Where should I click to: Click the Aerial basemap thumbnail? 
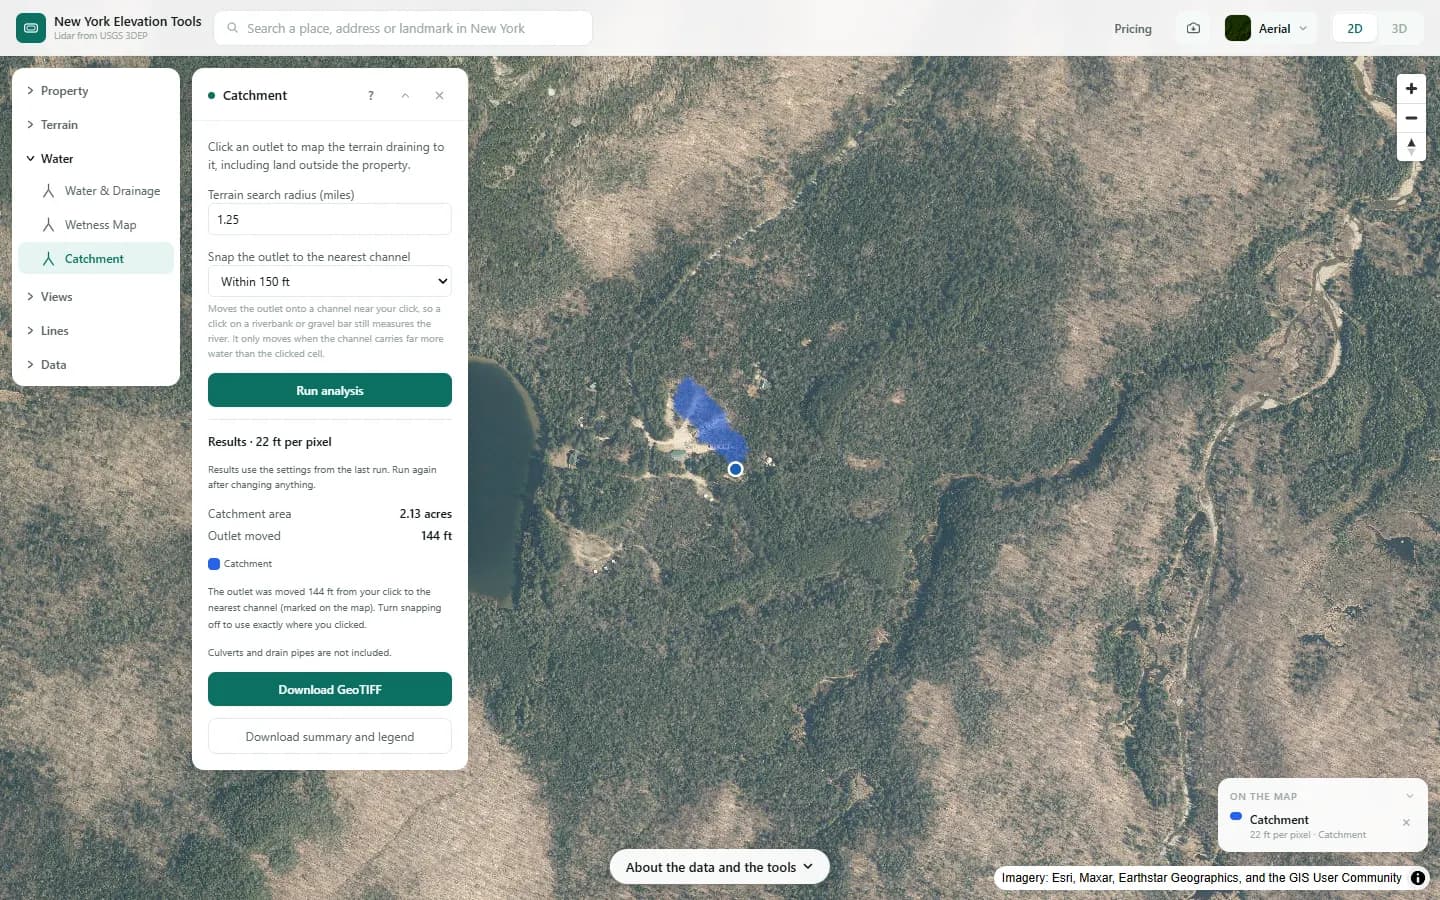(x=1238, y=28)
